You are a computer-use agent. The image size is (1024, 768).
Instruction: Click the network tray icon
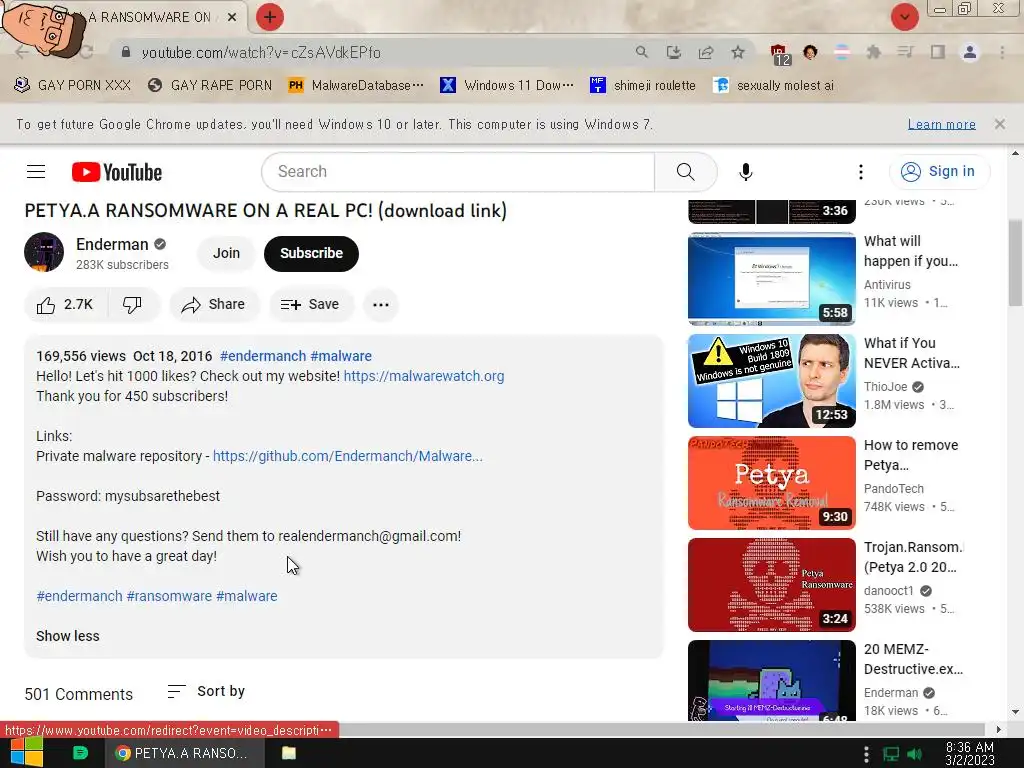click(x=891, y=754)
